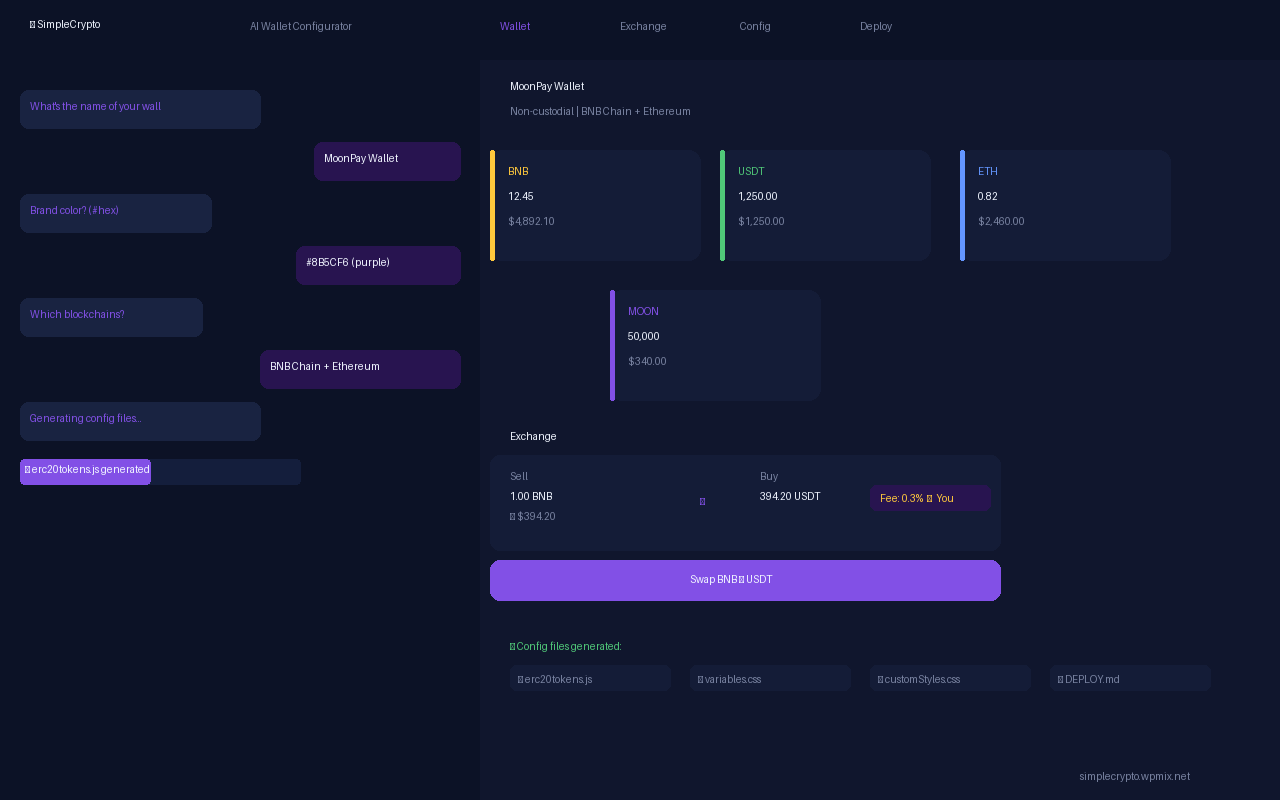Image resolution: width=1280 pixels, height=800 pixels.
Task: Go to the Config tab
Action: [x=755, y=27]
